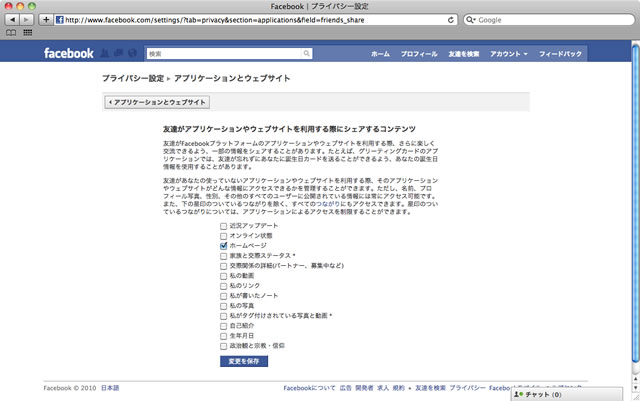Click the Google search magnifier icon
640x401 pixels.
click(x=471, y=20)
